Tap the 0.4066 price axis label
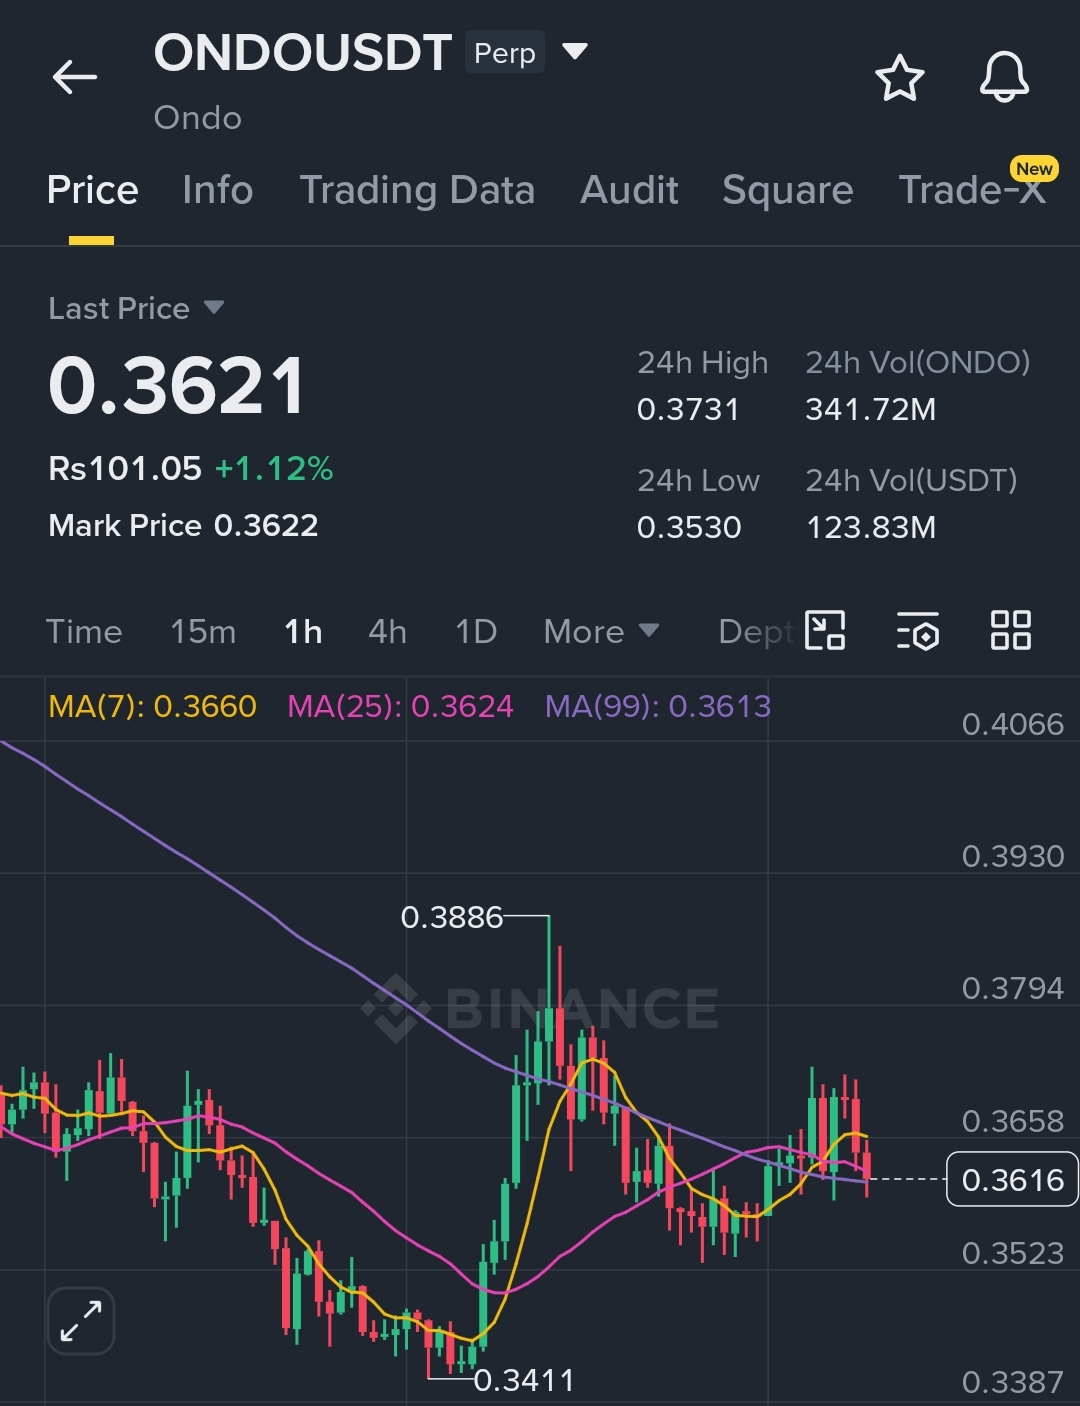The height and width of the screenshot is (1406, 1080). [1012, 724]
